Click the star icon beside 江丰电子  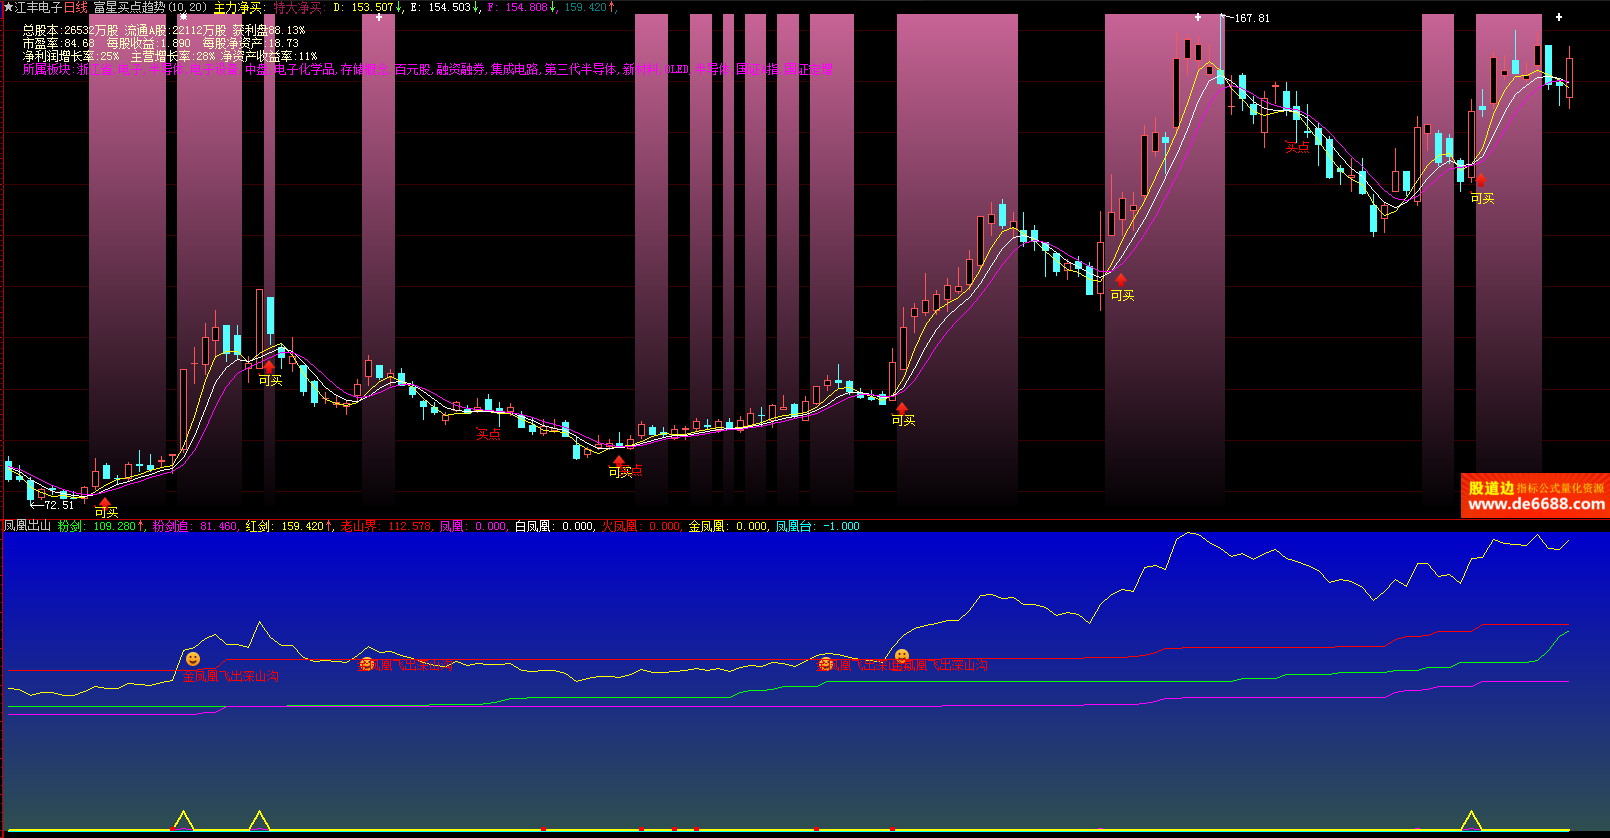tap(8, 7)
